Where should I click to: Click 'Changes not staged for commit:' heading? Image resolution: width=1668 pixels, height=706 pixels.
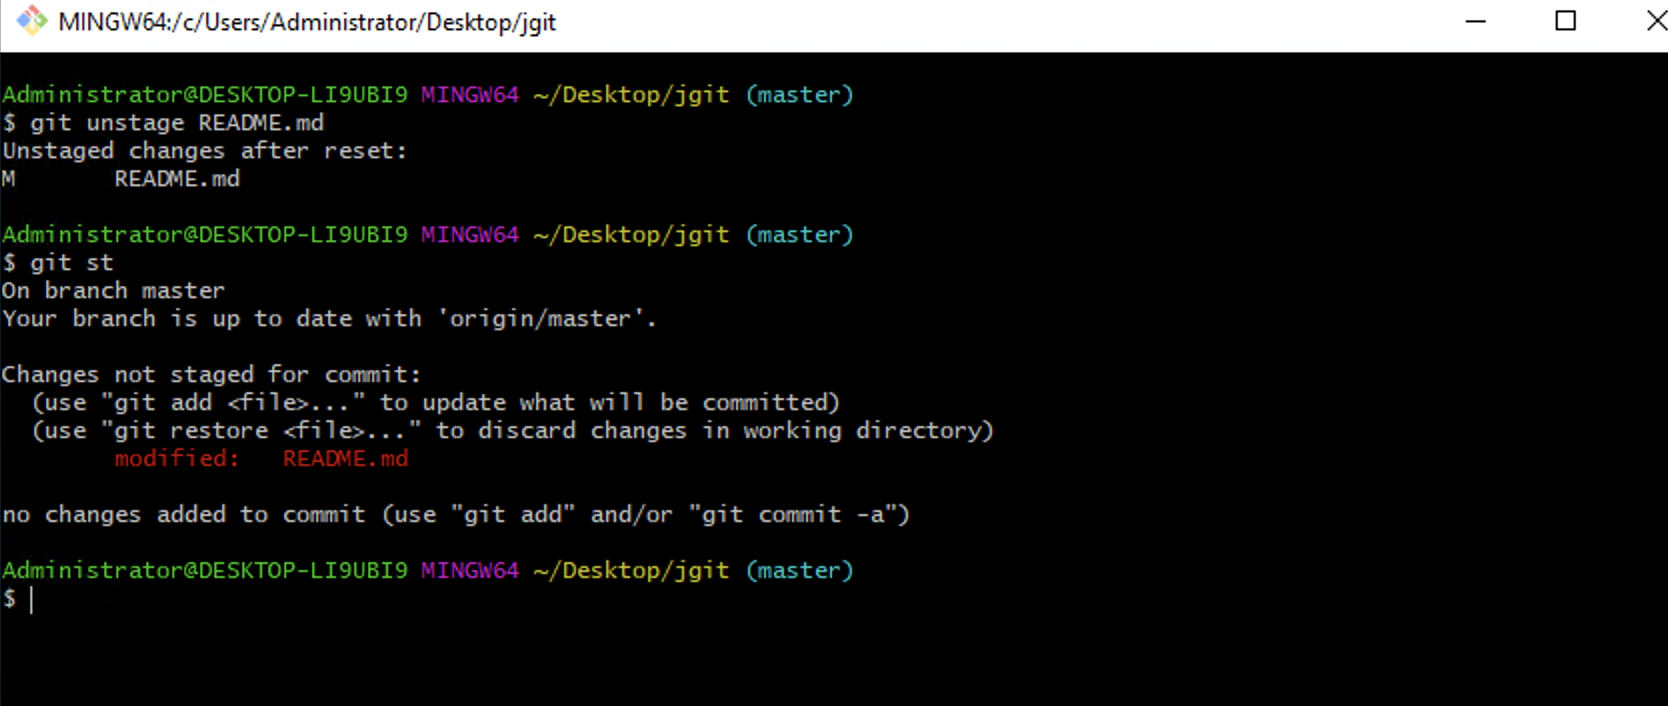click(211, 375)
